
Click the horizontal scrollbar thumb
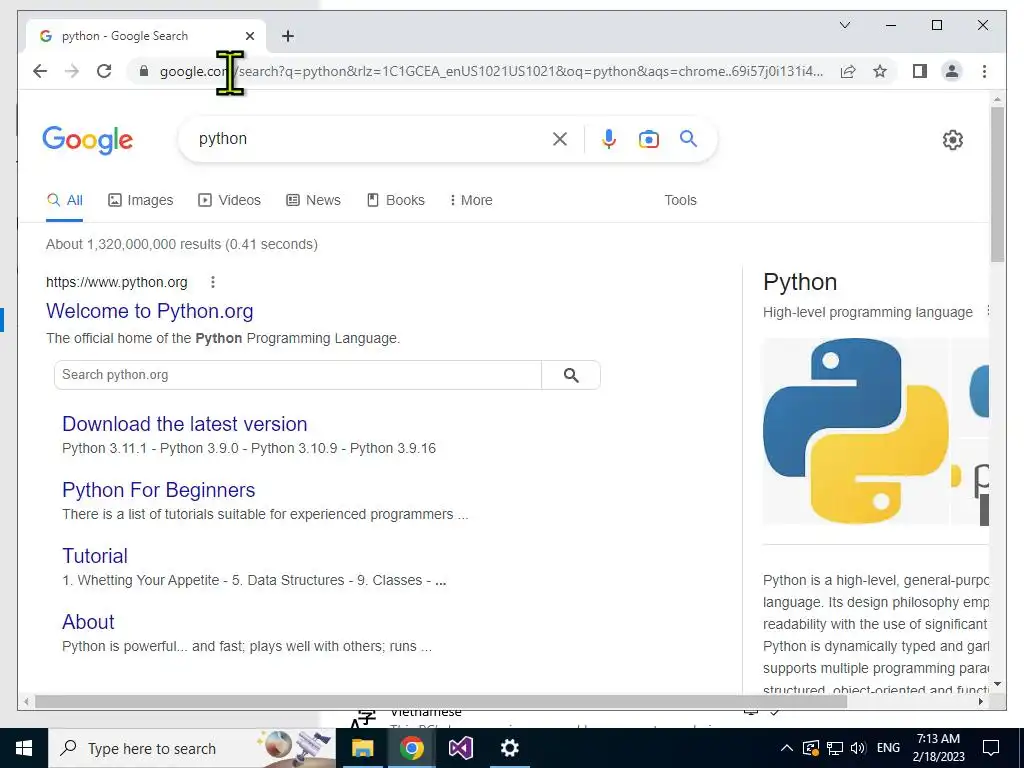(441, 701)
